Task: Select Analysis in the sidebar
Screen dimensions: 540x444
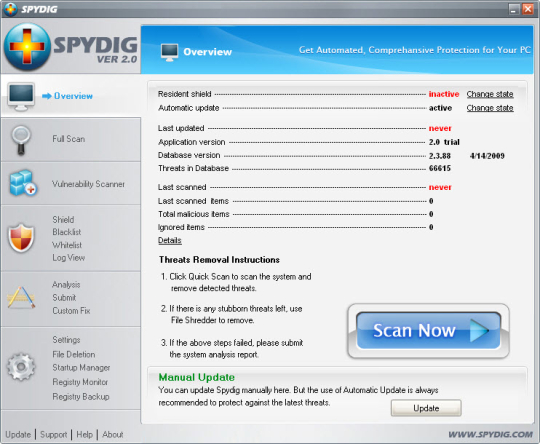Action: click(66, 285)
